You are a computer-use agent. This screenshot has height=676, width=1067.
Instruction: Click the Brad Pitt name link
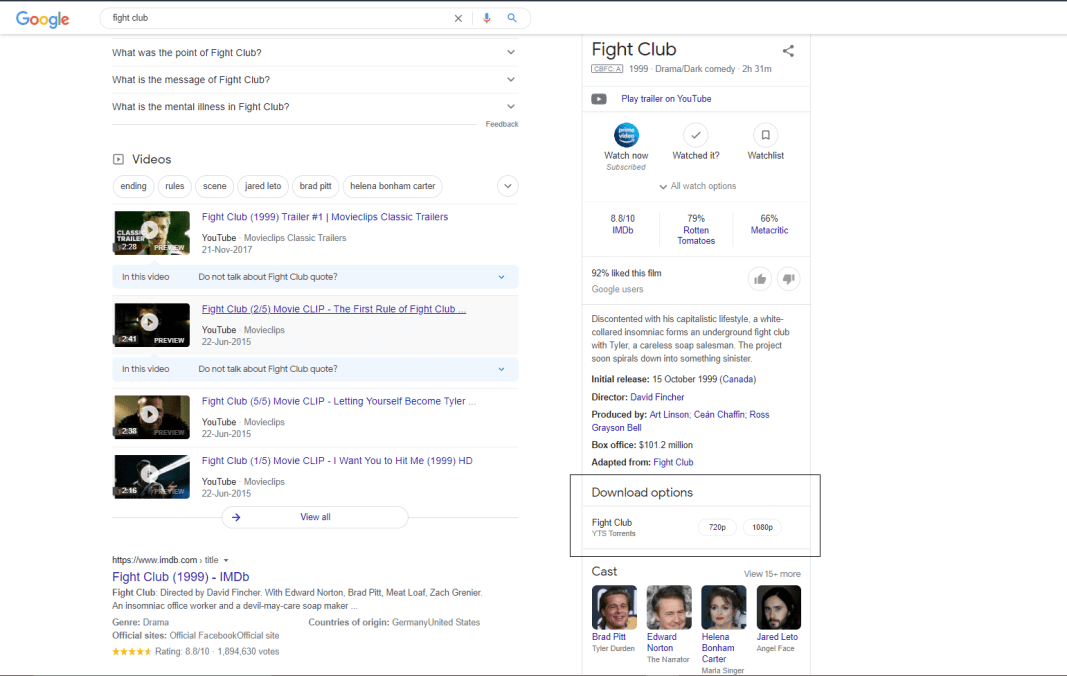pos(608,637)
